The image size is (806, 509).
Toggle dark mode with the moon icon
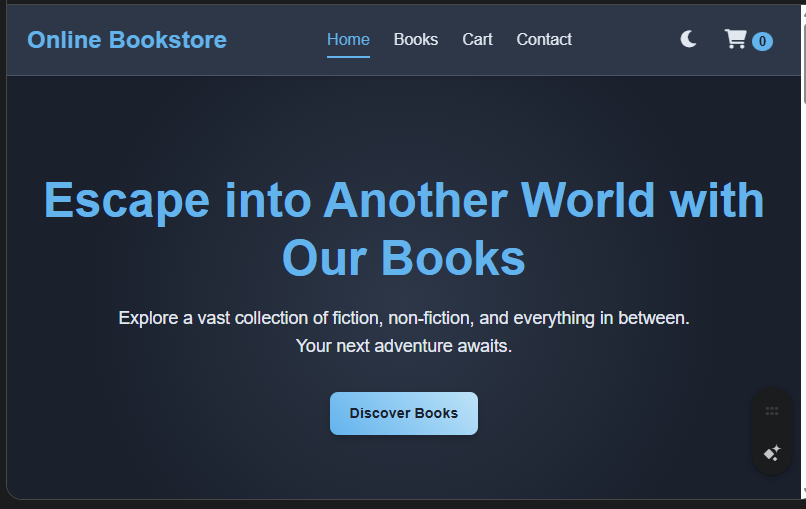(x=688, y=39)
